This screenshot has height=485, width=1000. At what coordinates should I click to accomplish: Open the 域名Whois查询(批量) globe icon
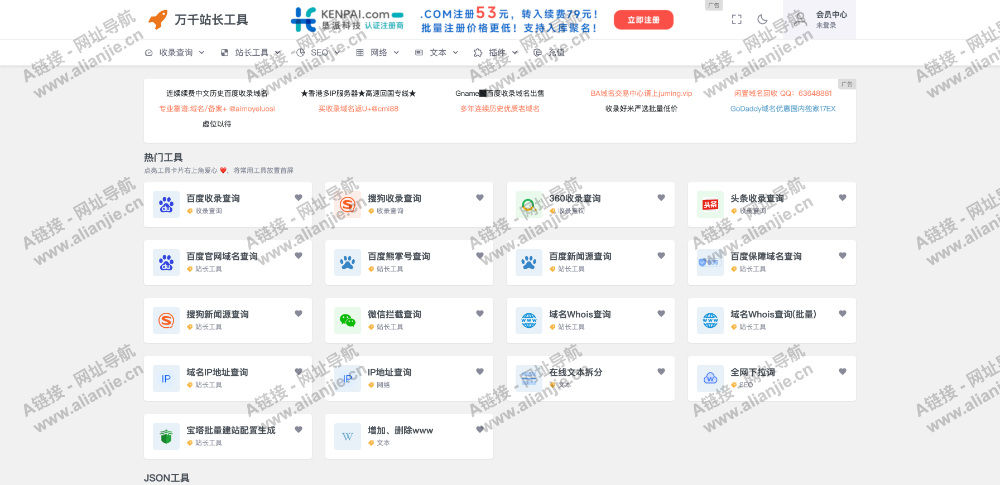click(x=710, y=320)
